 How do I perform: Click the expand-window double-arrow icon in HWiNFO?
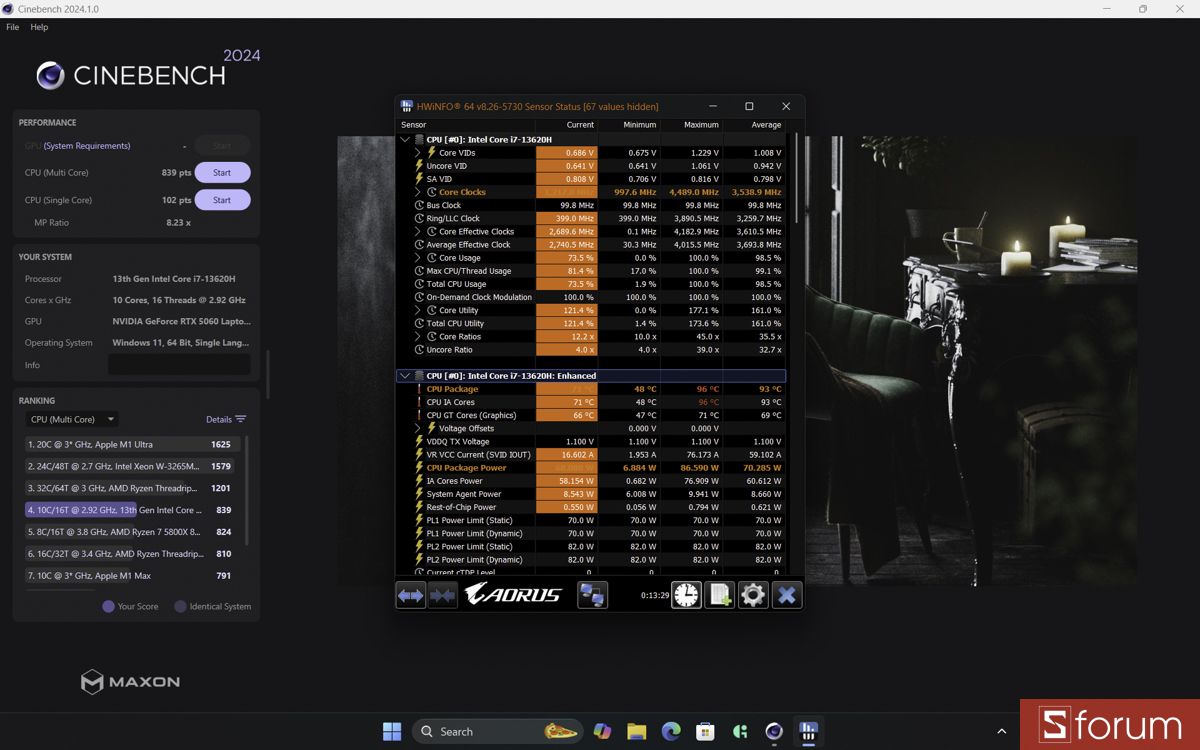pos(410,594)
